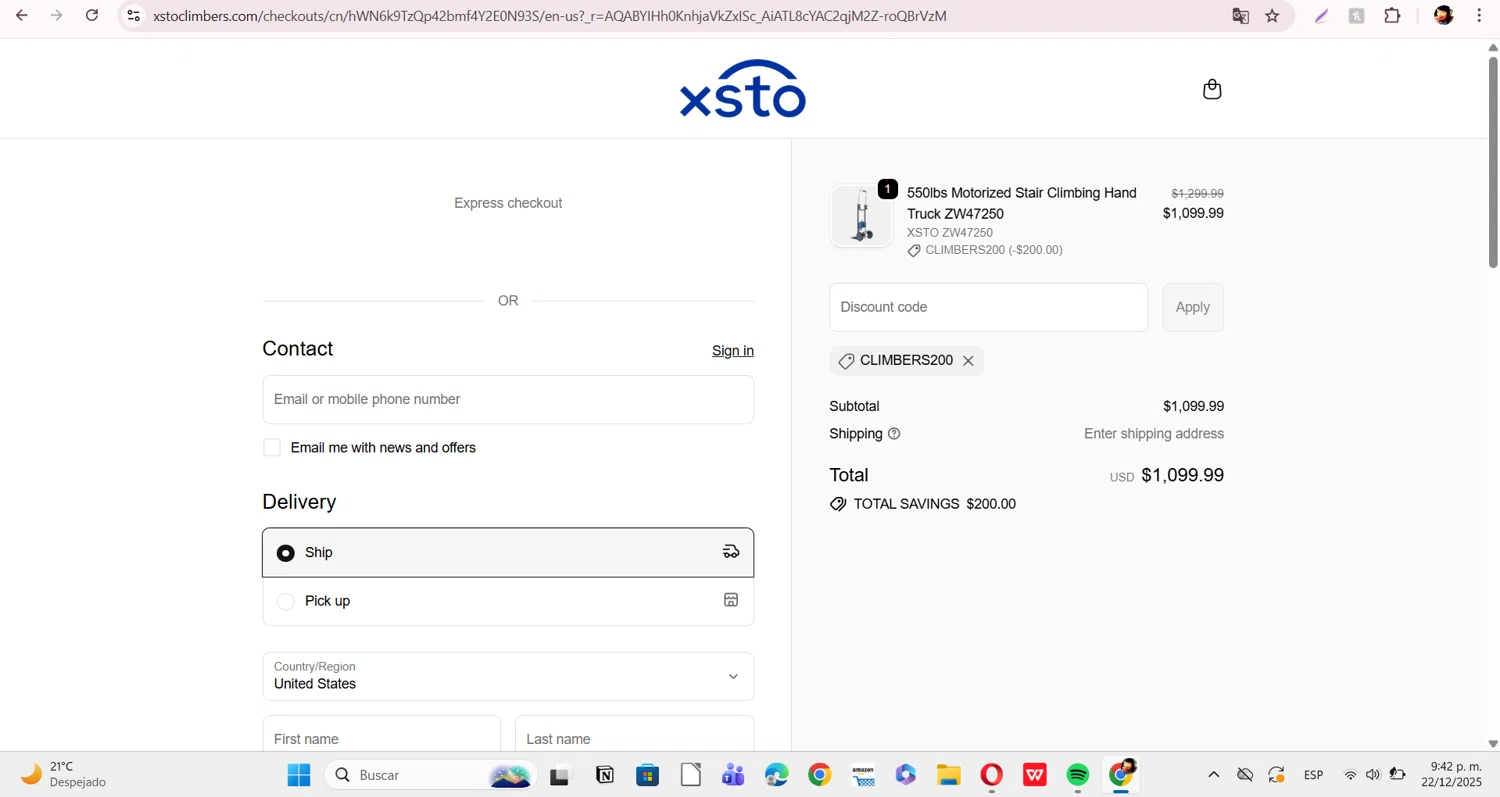Open Task View on the taskbar

(x=560, y=775)
